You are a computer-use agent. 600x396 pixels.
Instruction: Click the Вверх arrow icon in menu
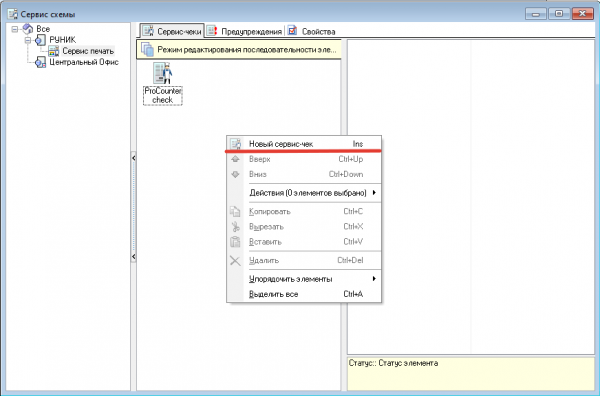(x=235, y=159)
